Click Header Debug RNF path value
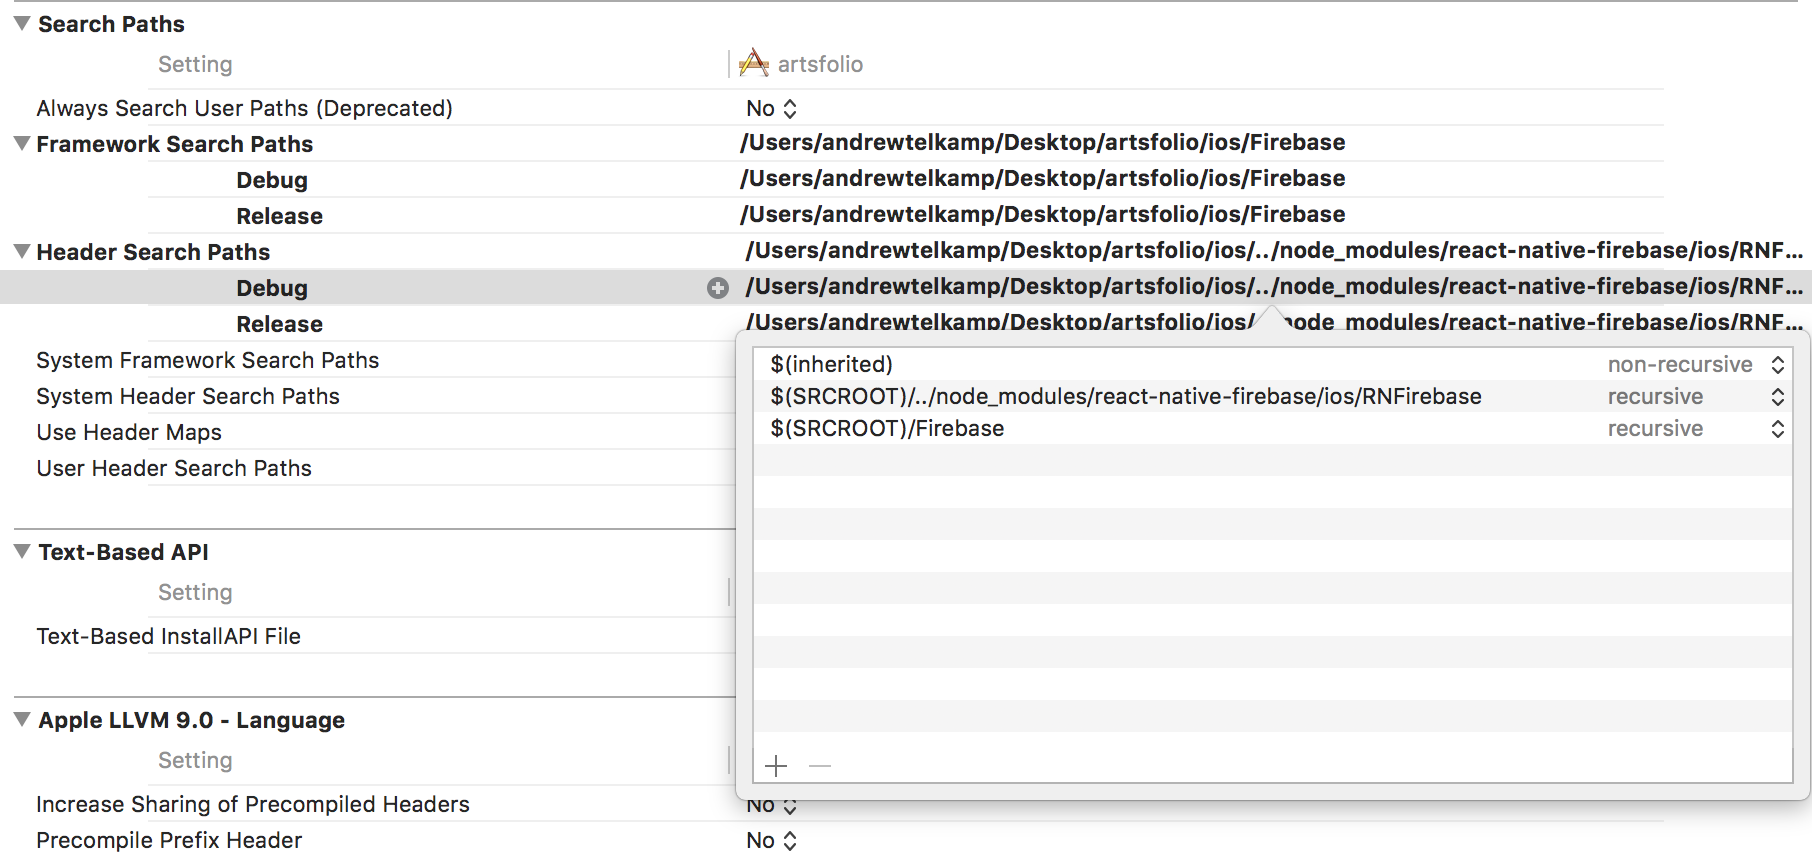This screenshot has width=1812, height=852. point(1275,287)
